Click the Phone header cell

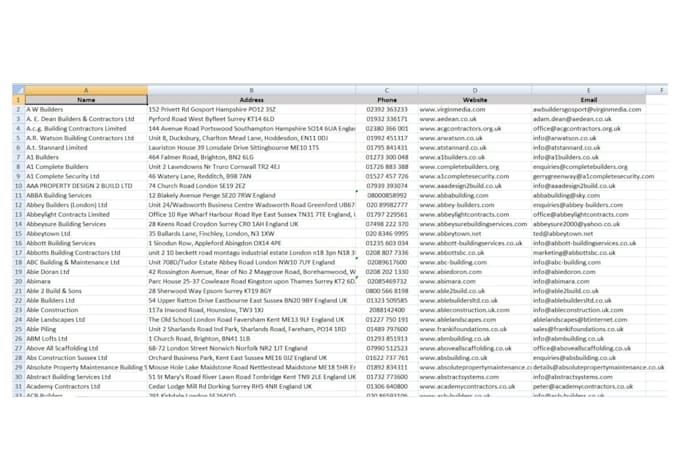[x=387, y=100]
